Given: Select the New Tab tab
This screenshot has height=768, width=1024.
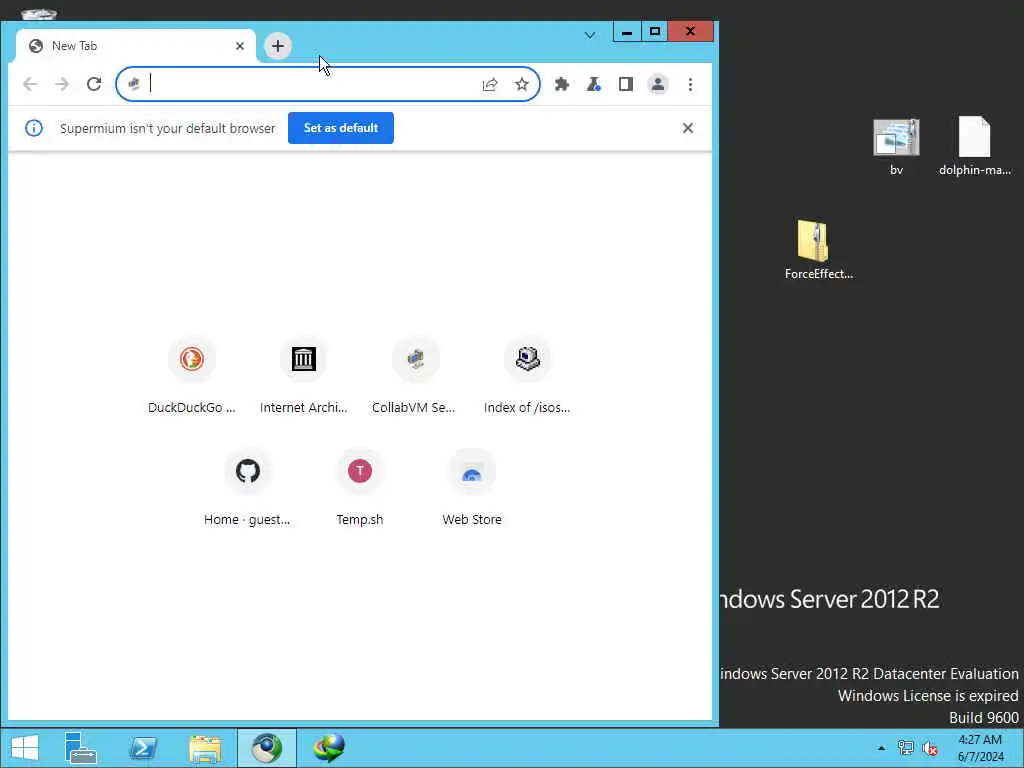Looking at the screenshot, I should pos(136,46).
